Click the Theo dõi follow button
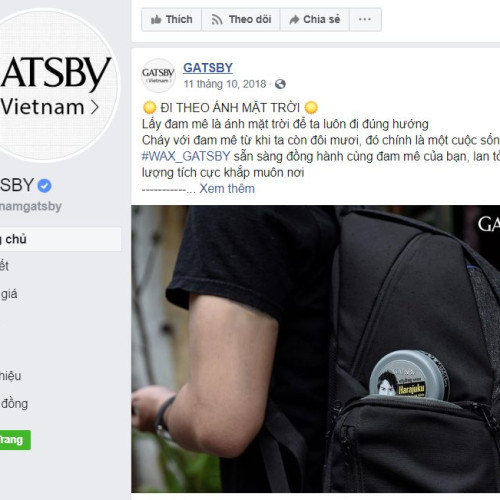This screenshot has height=500, width=500. [241, 20]
